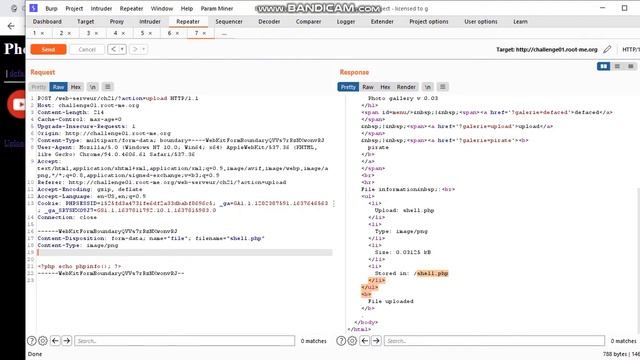Screen dimensions: 640x360
Task: Switch to the Sequencer tab
Action: pyautogui.click(x=229, y=21)
